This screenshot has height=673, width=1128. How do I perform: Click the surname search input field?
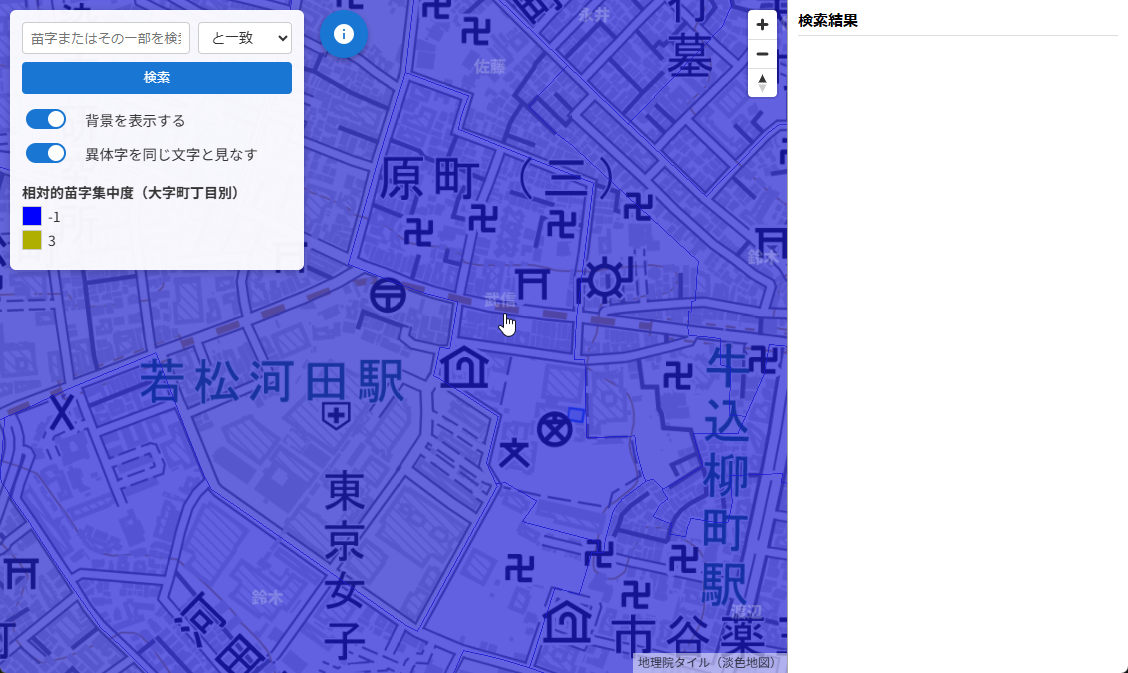[105, 37]
